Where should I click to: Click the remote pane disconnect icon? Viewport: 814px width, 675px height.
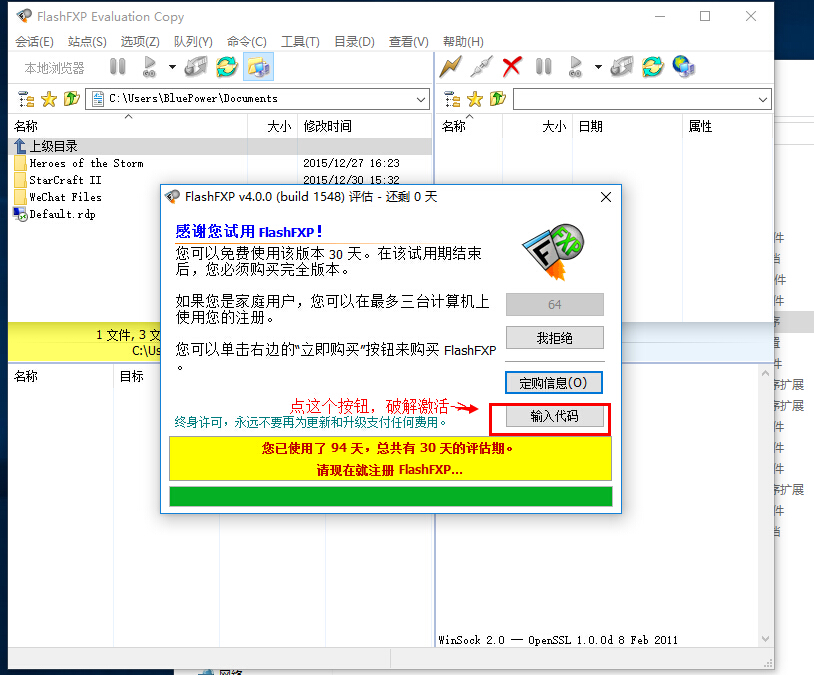coord(621,66)
